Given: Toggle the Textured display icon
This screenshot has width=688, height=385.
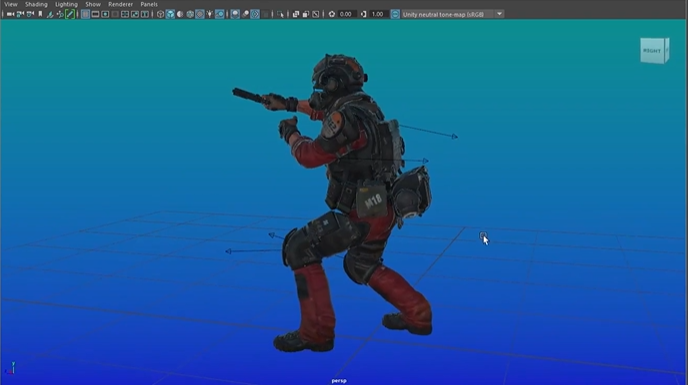Looking at the screenshot, I should click(200, 14).
